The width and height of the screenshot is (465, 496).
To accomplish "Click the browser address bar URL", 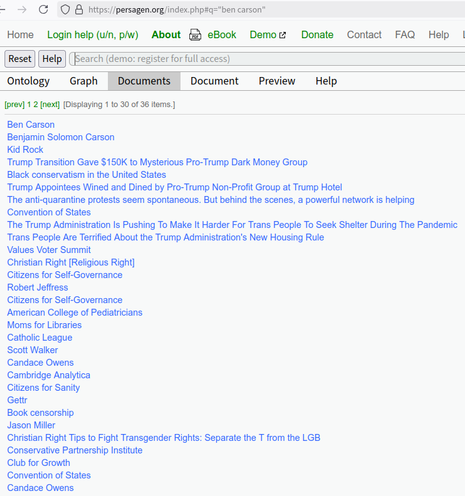I will [177, 10].
